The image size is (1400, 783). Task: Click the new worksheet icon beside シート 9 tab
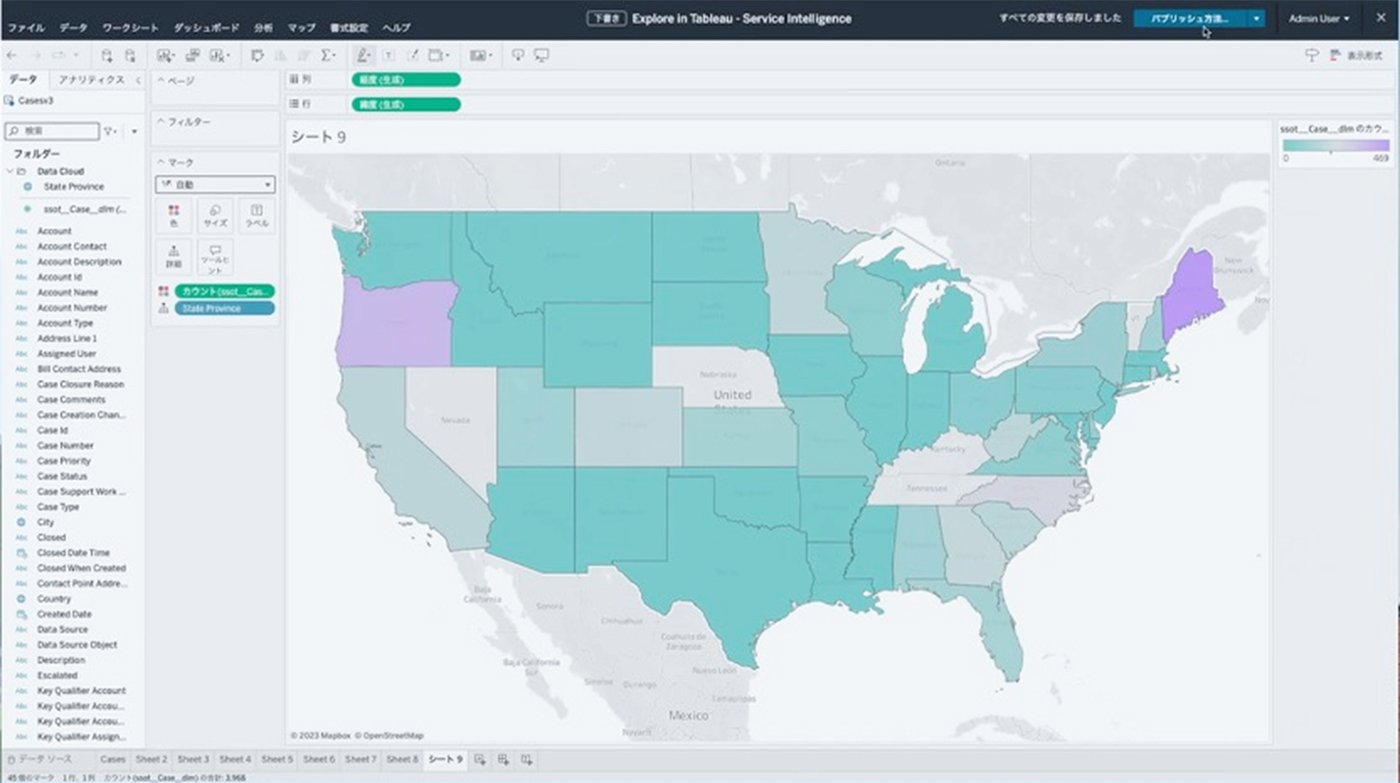pos(481,760)
